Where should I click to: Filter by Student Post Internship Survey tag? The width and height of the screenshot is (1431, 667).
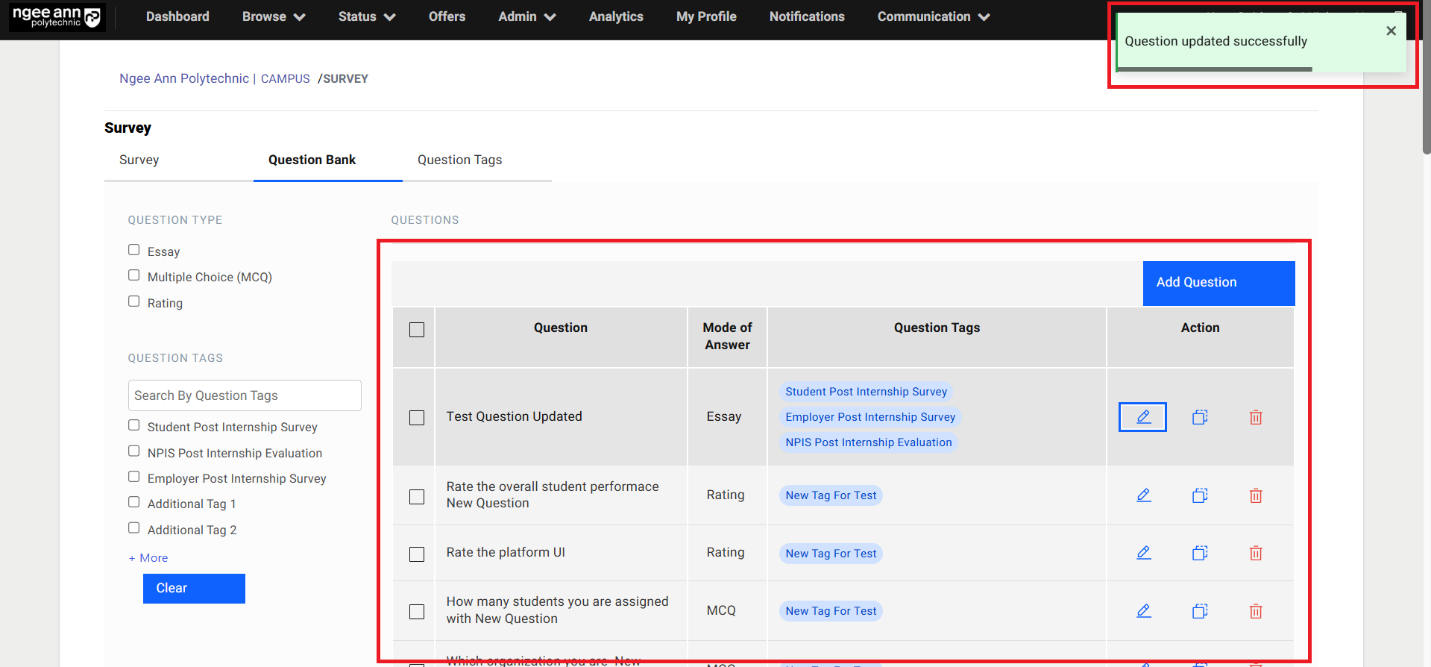point(134,426)
